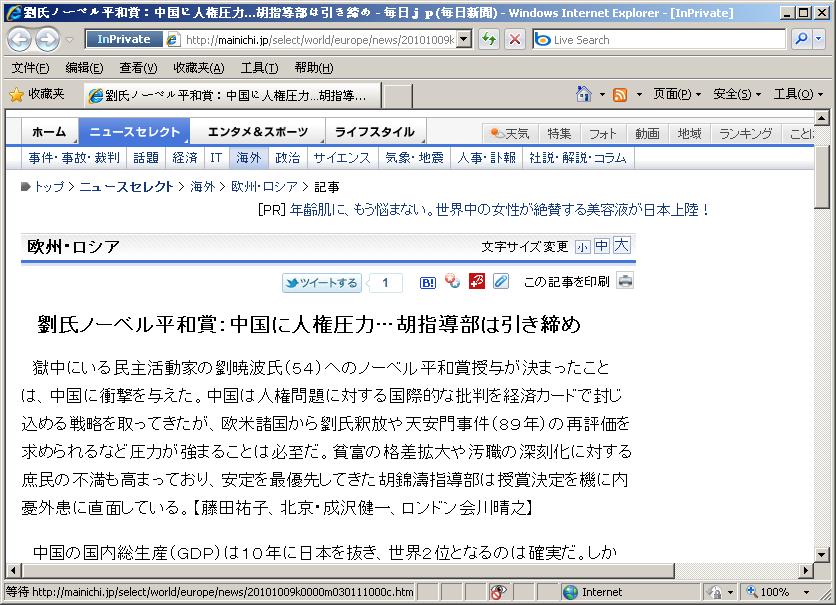
Task: Set text size to 小 (small)
Action: (x=582, y=247)
